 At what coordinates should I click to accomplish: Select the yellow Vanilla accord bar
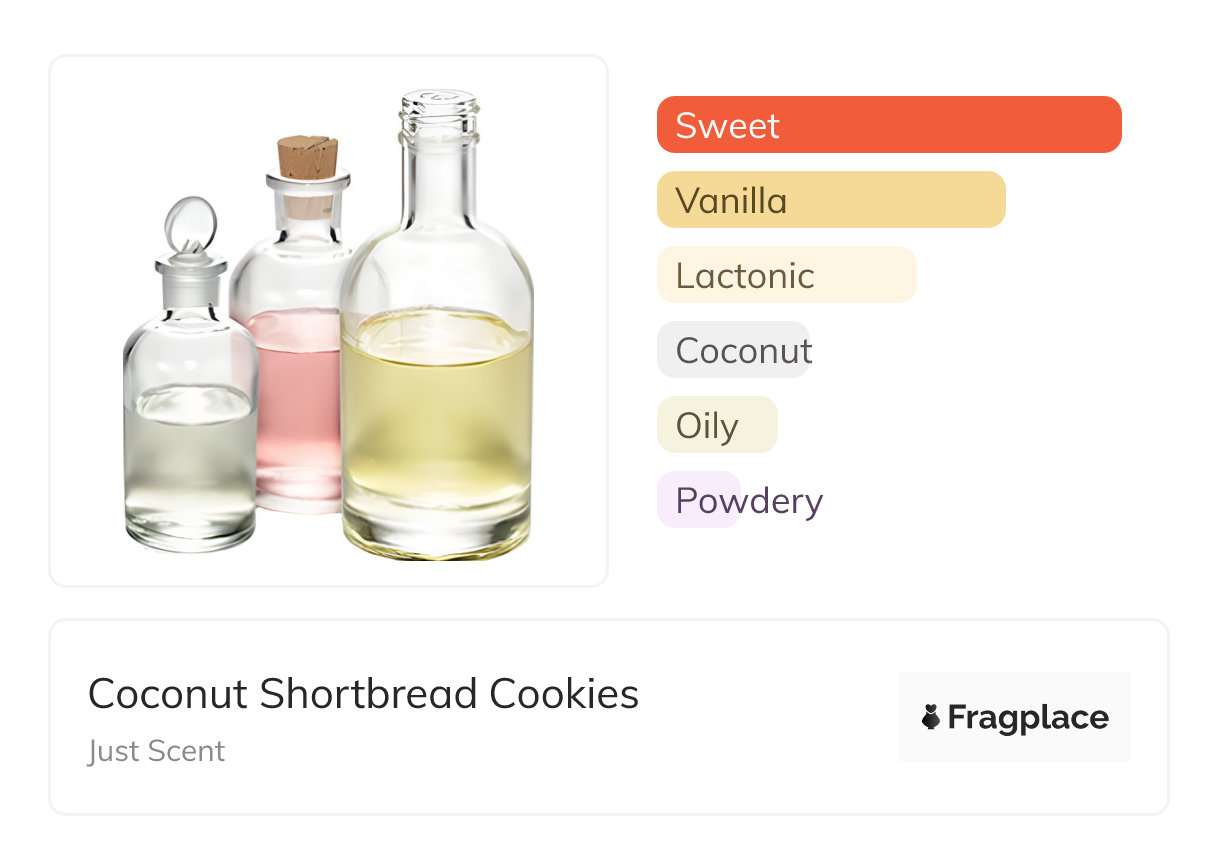point(830,200)
